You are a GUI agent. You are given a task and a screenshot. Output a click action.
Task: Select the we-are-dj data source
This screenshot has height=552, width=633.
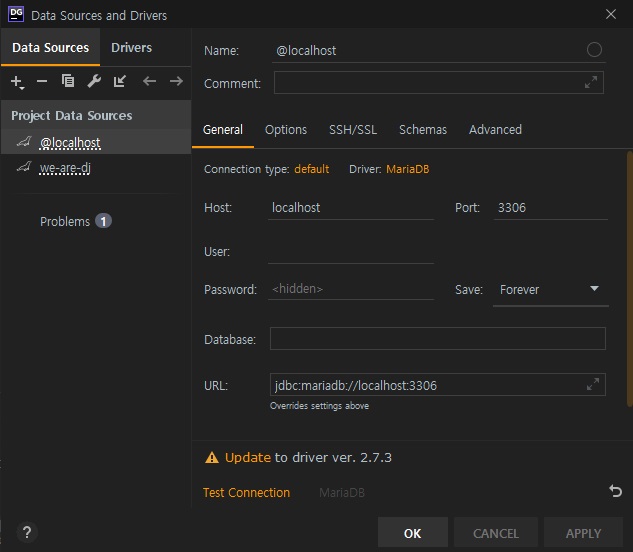[x=96, y=167]
